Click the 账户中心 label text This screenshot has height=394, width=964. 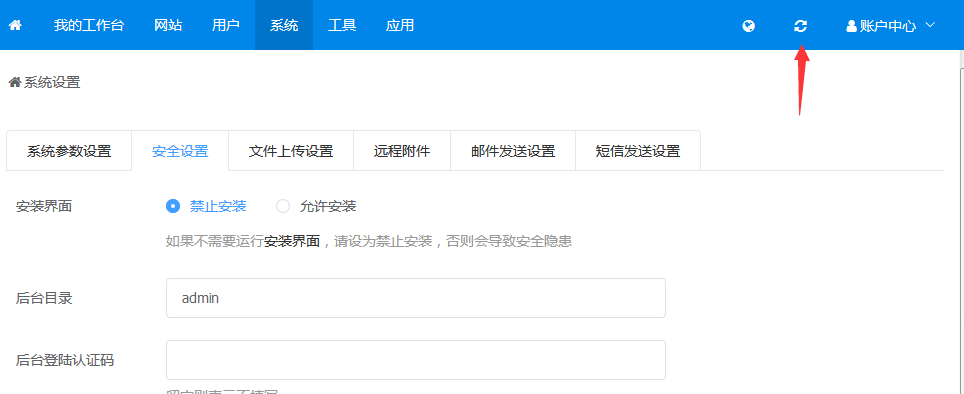[888, 26]
